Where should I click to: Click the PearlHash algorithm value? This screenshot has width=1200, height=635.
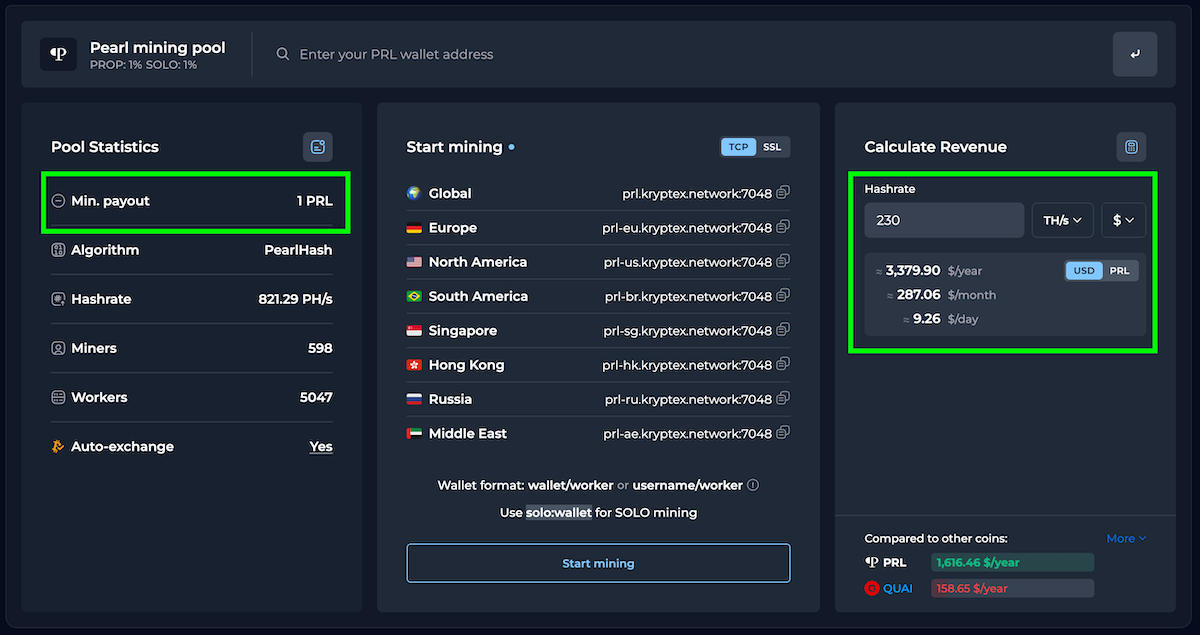(x=298, y=250)
